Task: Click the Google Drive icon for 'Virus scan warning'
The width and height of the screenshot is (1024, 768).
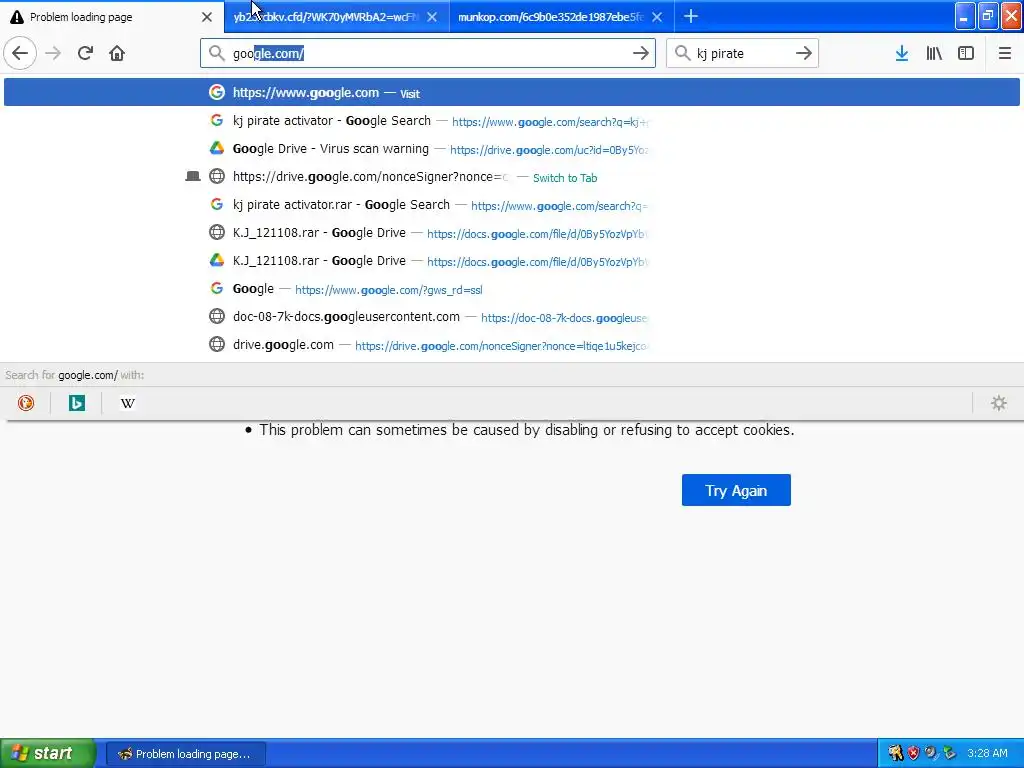Action: pos(217,148)
